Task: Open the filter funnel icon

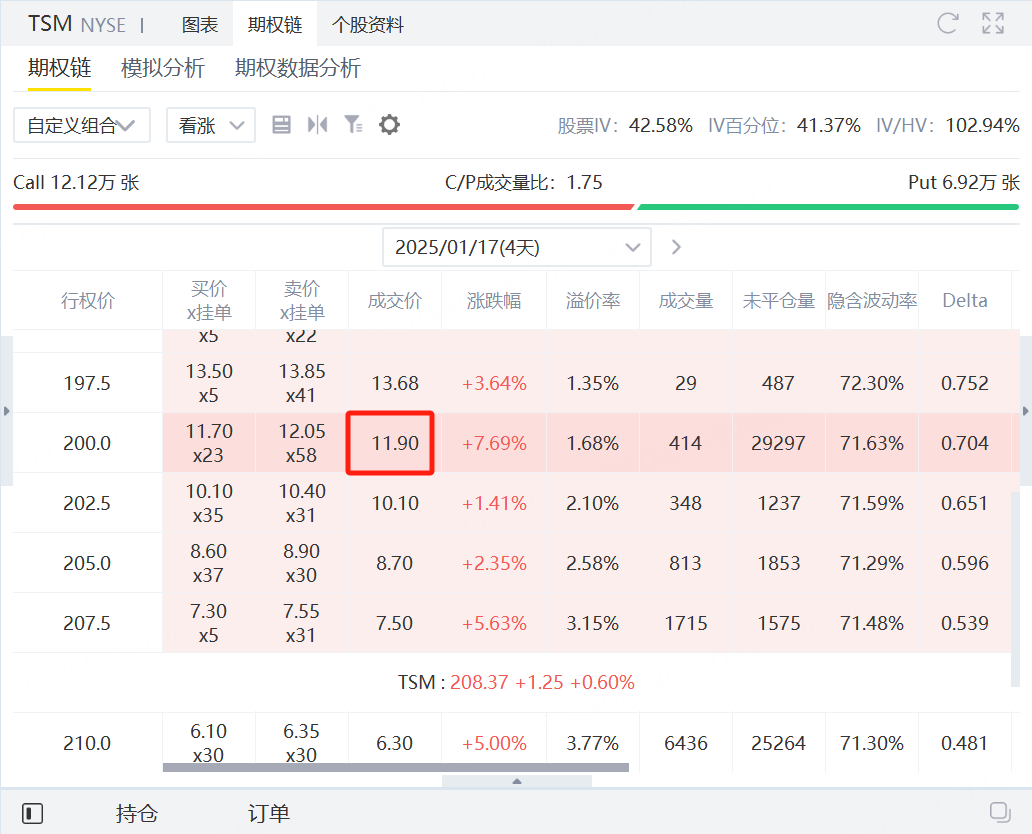Action: pos(353,124)
